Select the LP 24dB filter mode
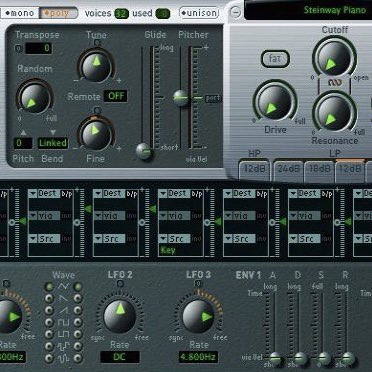The height and width of the screenshot is (372, 372). (288, 169)
